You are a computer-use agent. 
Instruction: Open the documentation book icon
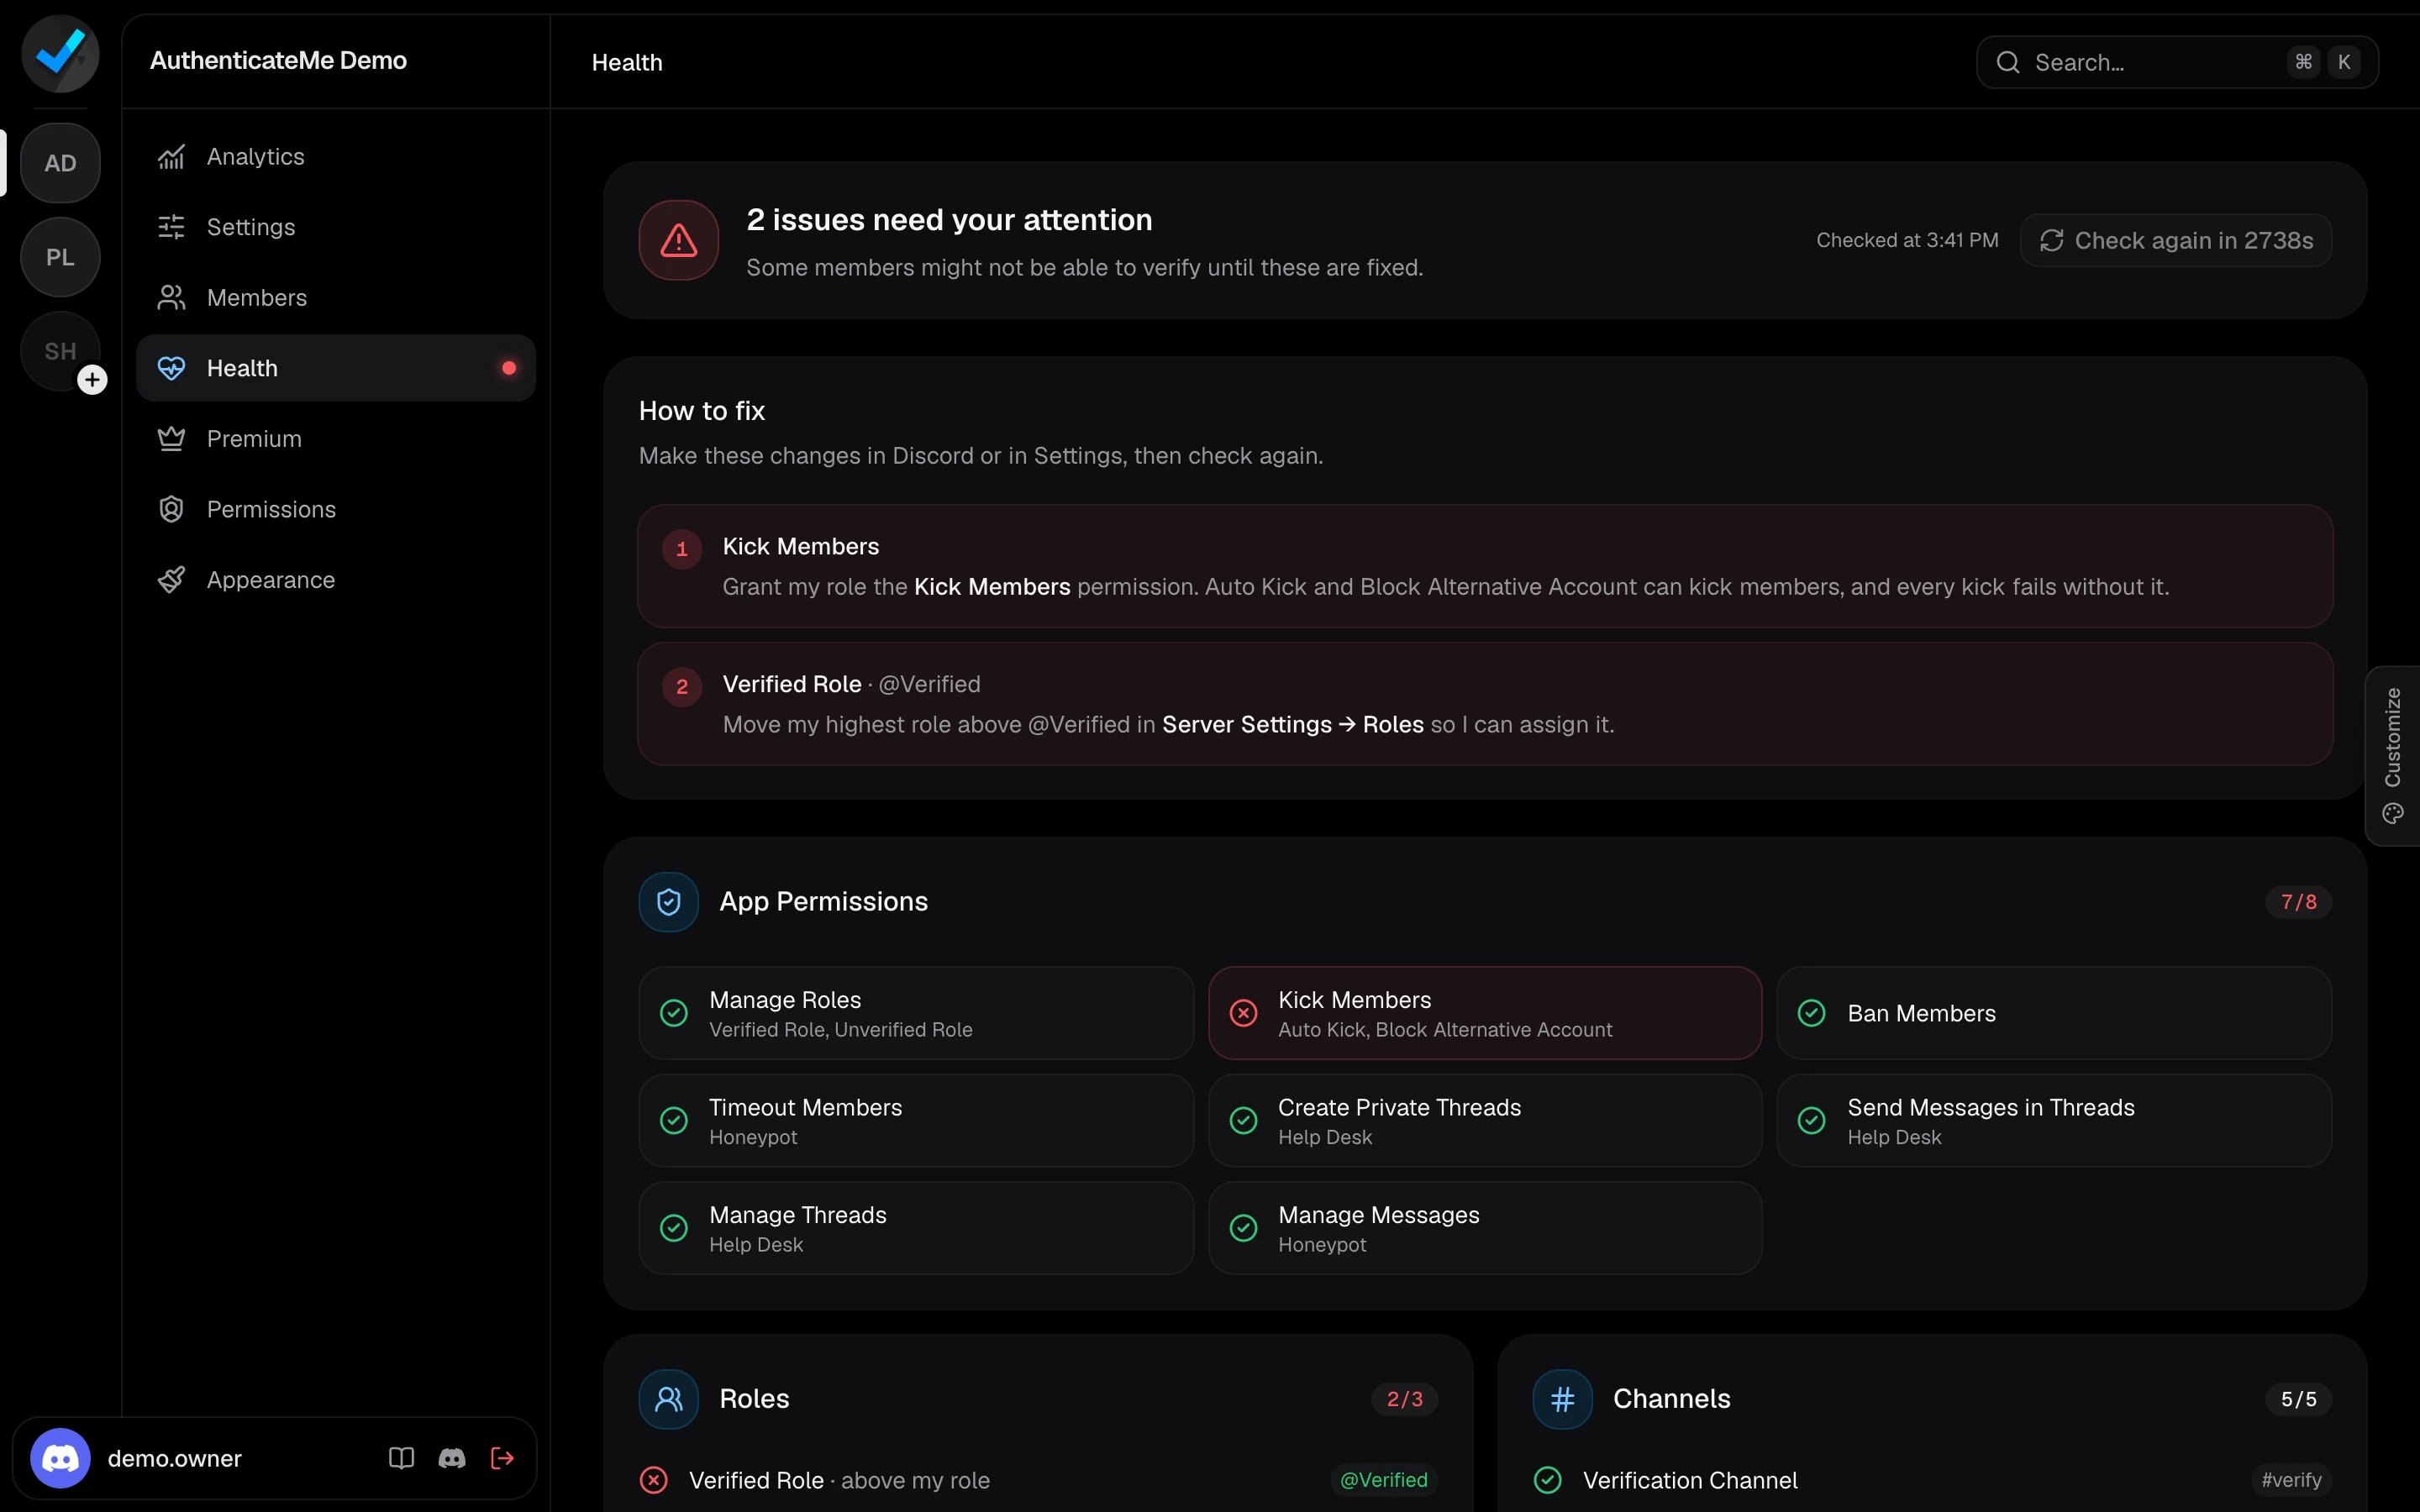coord(401,1458)
